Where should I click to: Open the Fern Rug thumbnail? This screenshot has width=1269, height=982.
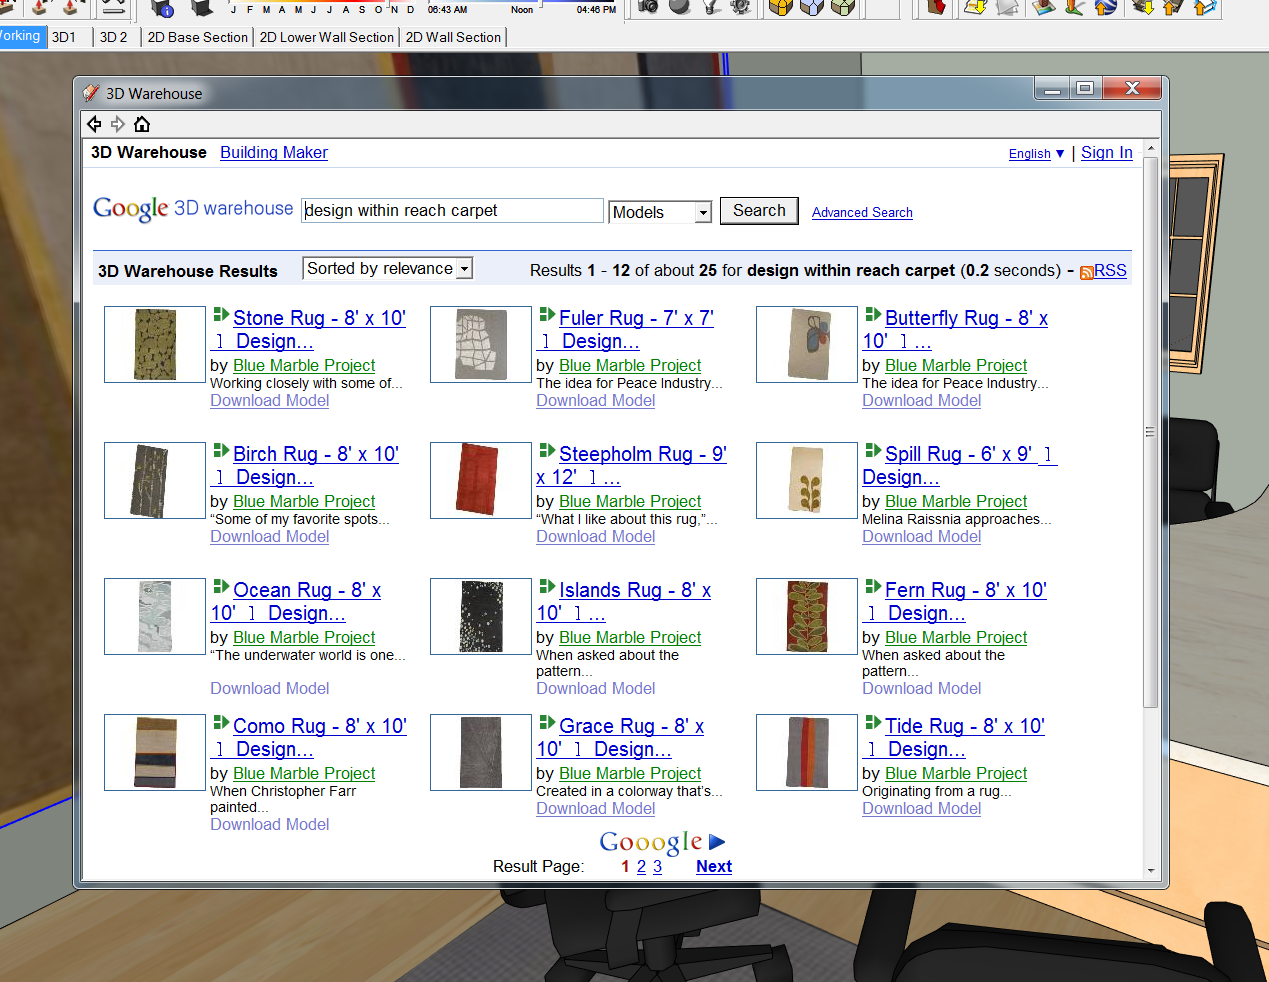[806, 617]
